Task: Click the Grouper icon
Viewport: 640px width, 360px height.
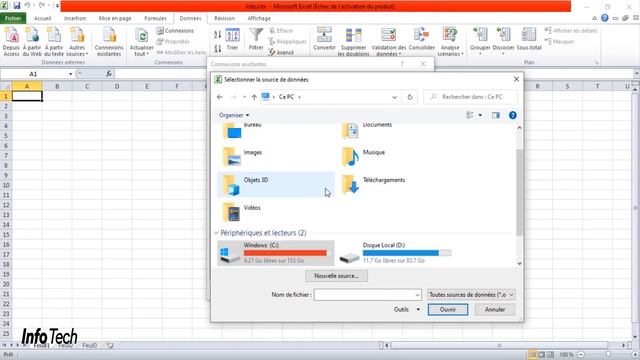Action: click(x=480, y=41)
